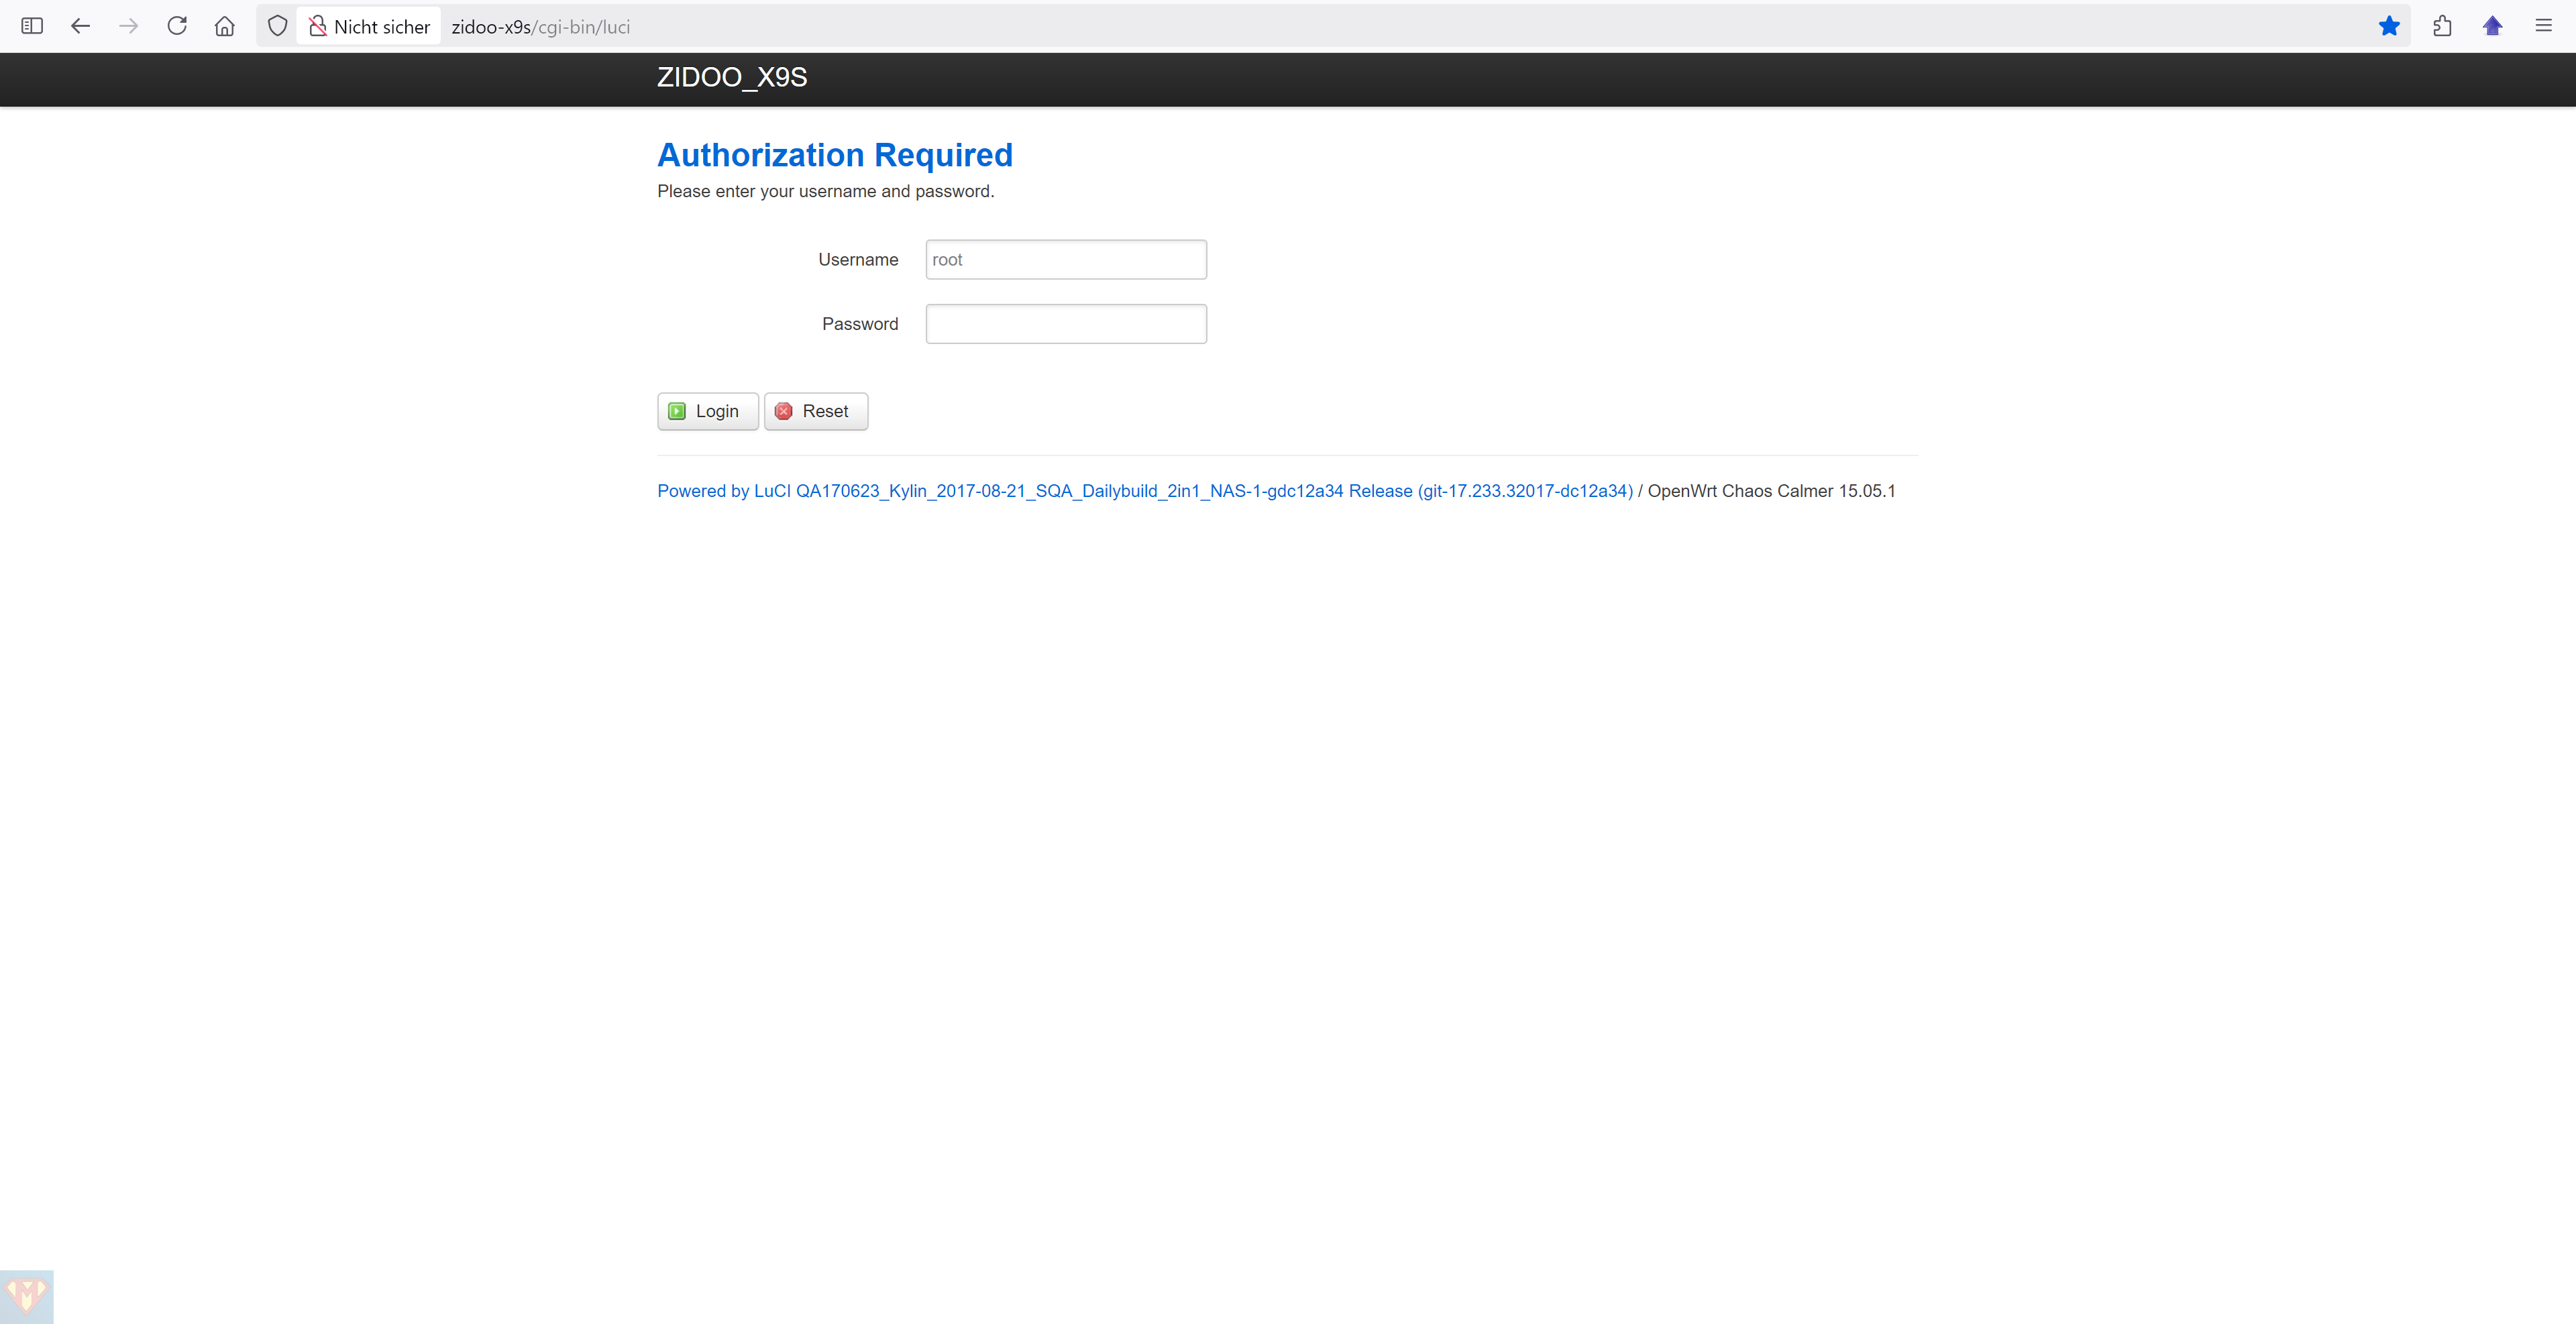This screenshot has width=2576, height=1324.
Task: Open the browser hamburger menu
Action: [2543, 26]
